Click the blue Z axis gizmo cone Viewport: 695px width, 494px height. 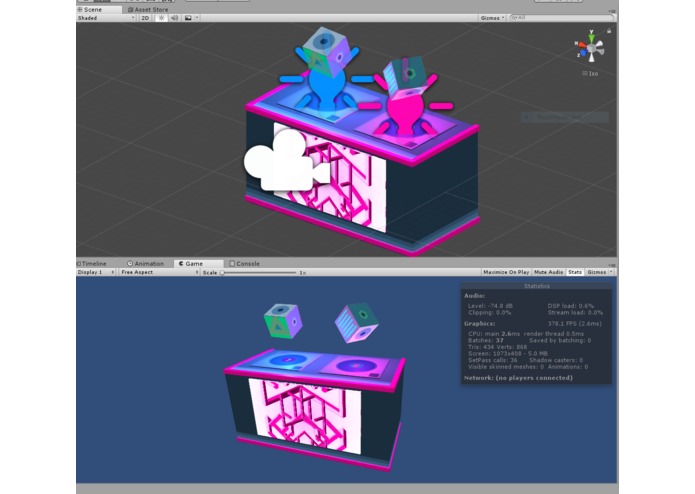583,53
